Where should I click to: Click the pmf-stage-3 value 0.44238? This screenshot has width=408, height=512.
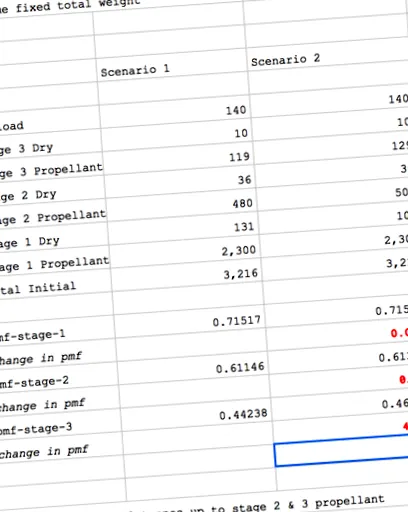point(243,415)
